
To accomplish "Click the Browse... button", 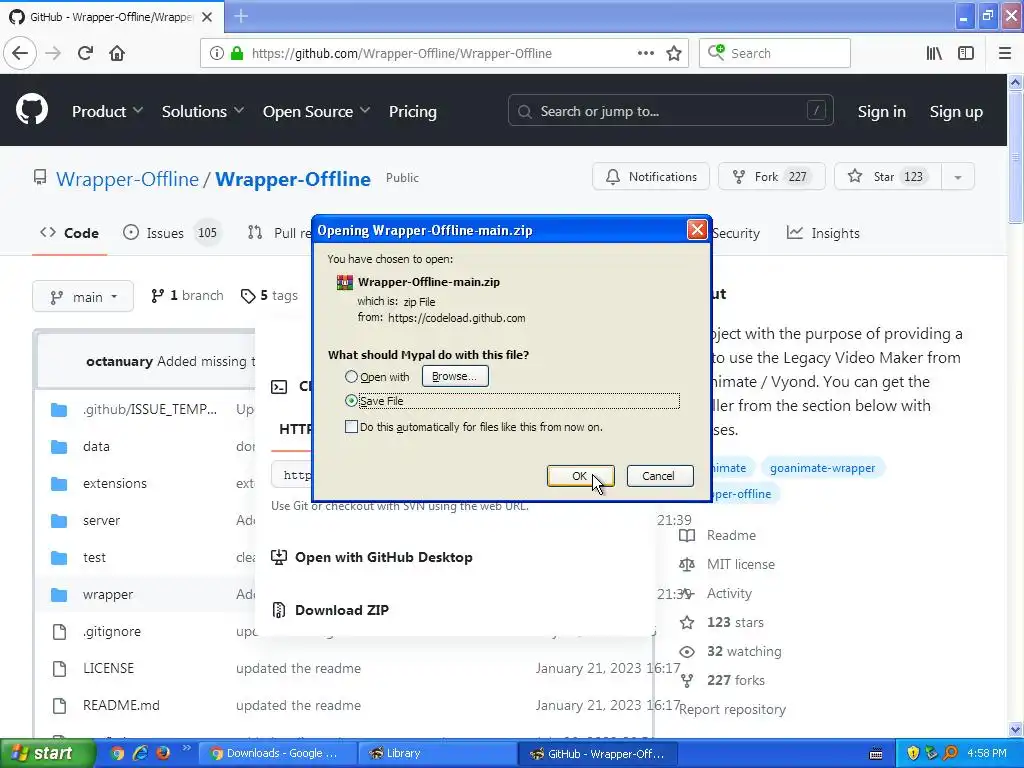I will [455, 376].
